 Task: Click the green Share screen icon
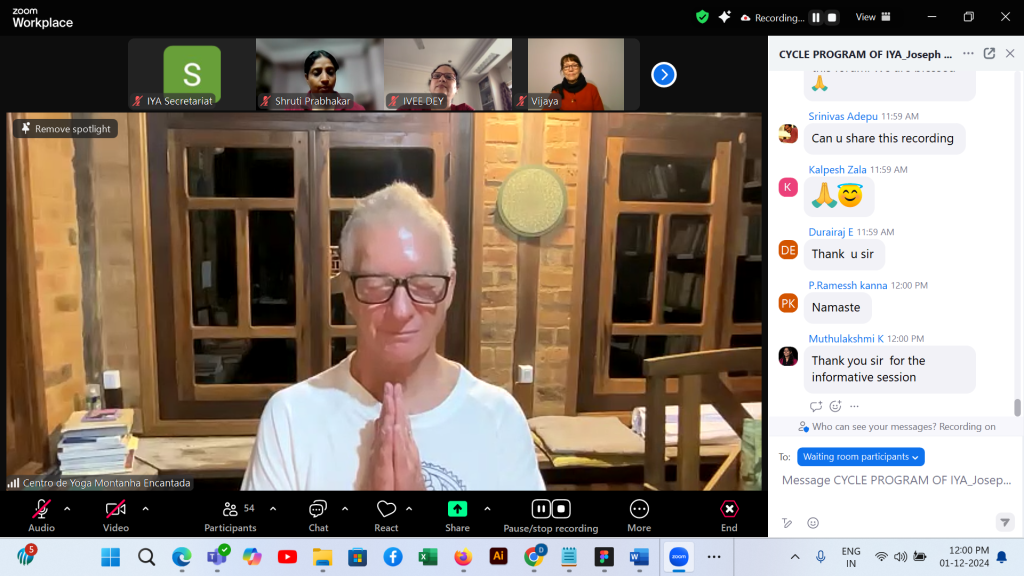click(x=457, y=509)
